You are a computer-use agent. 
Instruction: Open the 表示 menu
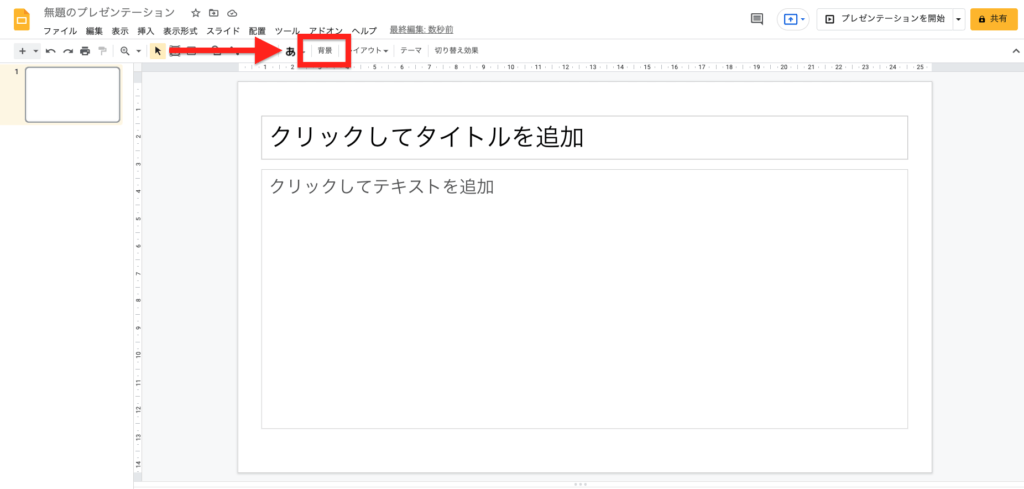(x=120, y=31)
